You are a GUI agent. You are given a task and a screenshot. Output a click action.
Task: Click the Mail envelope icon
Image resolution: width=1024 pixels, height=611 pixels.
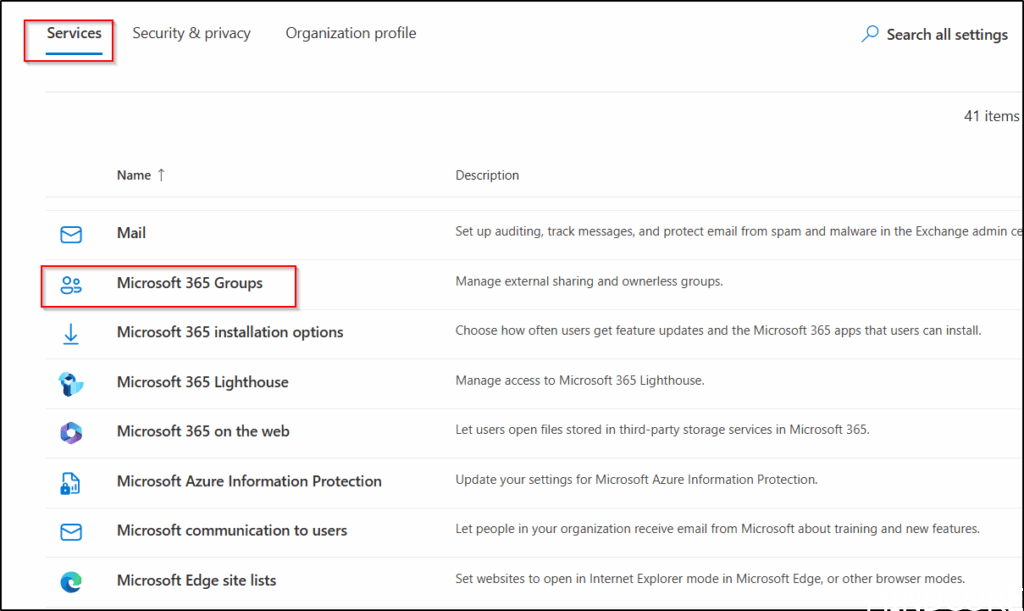click(71, 234)
